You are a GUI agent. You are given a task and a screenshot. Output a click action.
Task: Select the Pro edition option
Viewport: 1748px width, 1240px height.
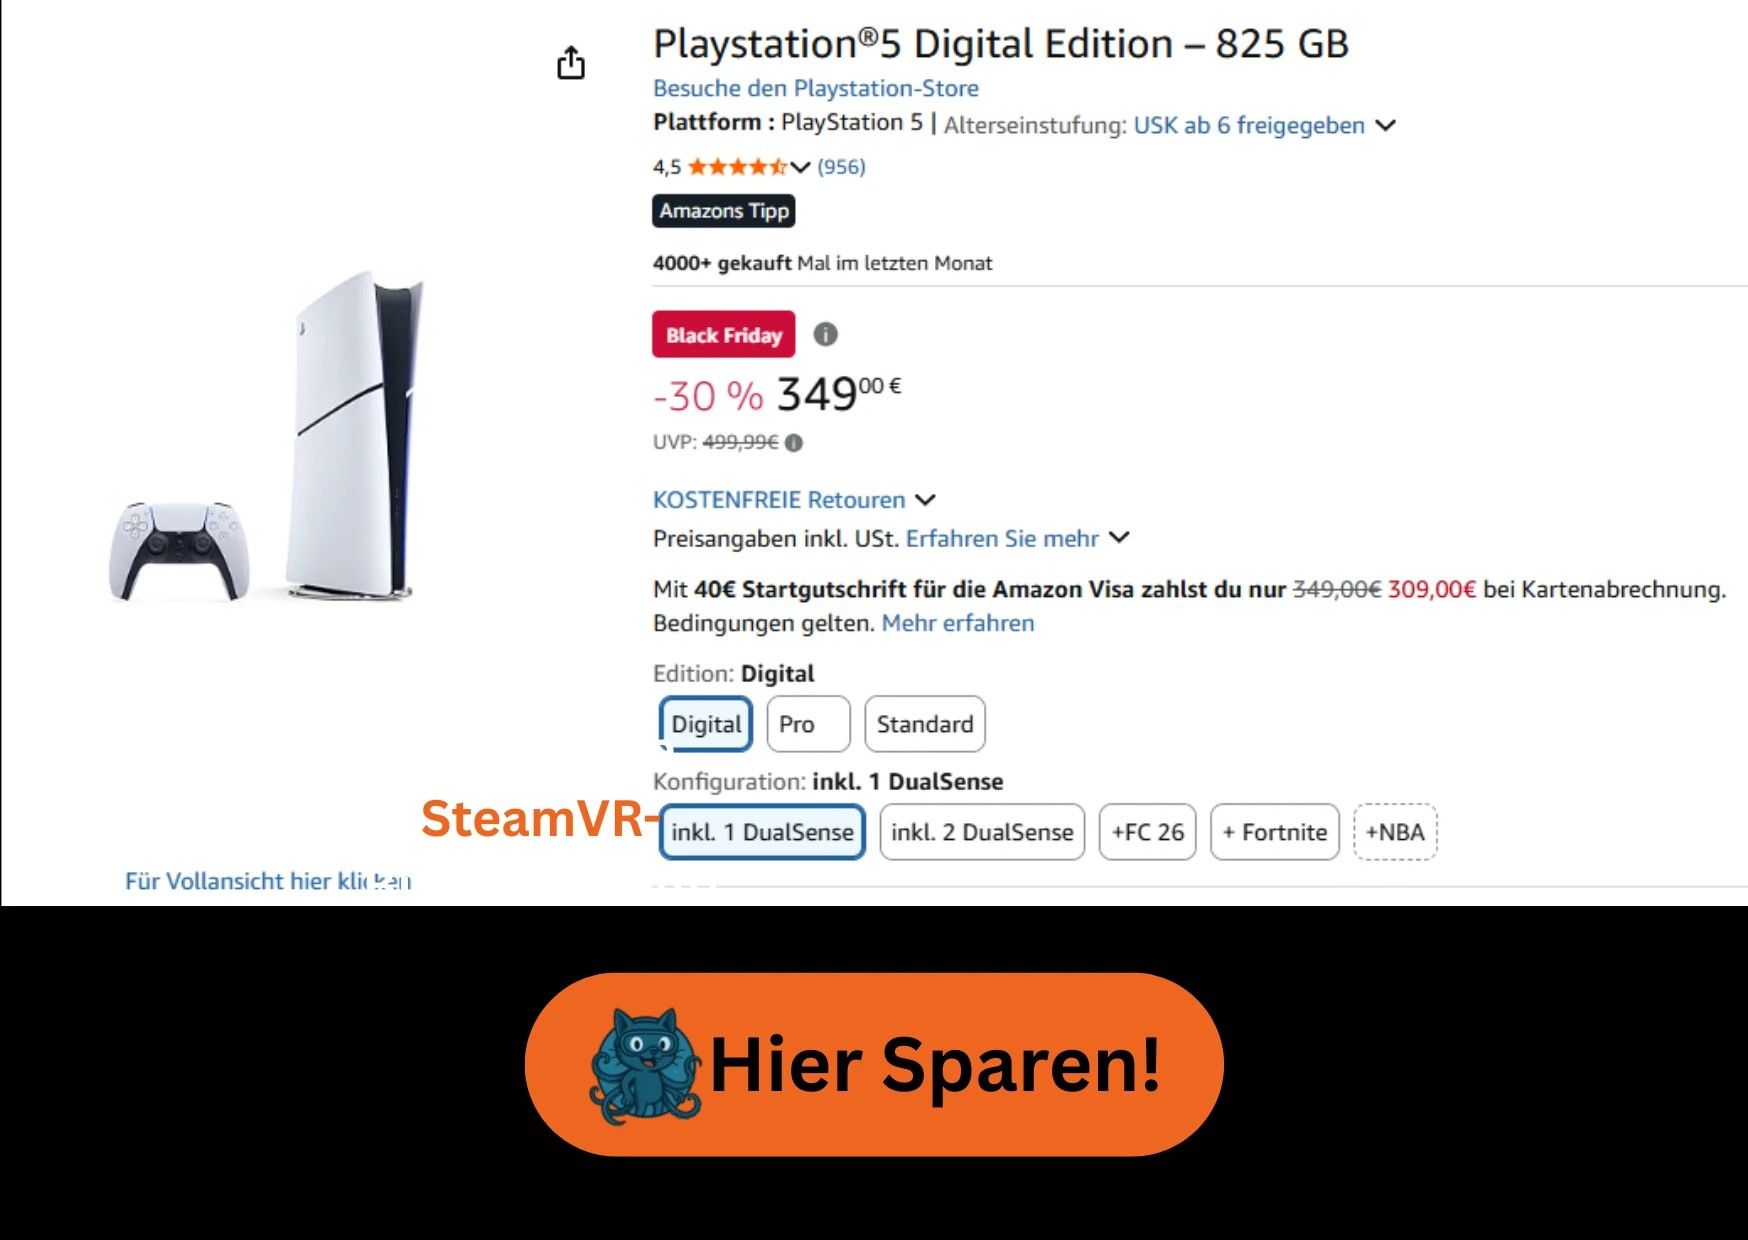pos(808,724)
